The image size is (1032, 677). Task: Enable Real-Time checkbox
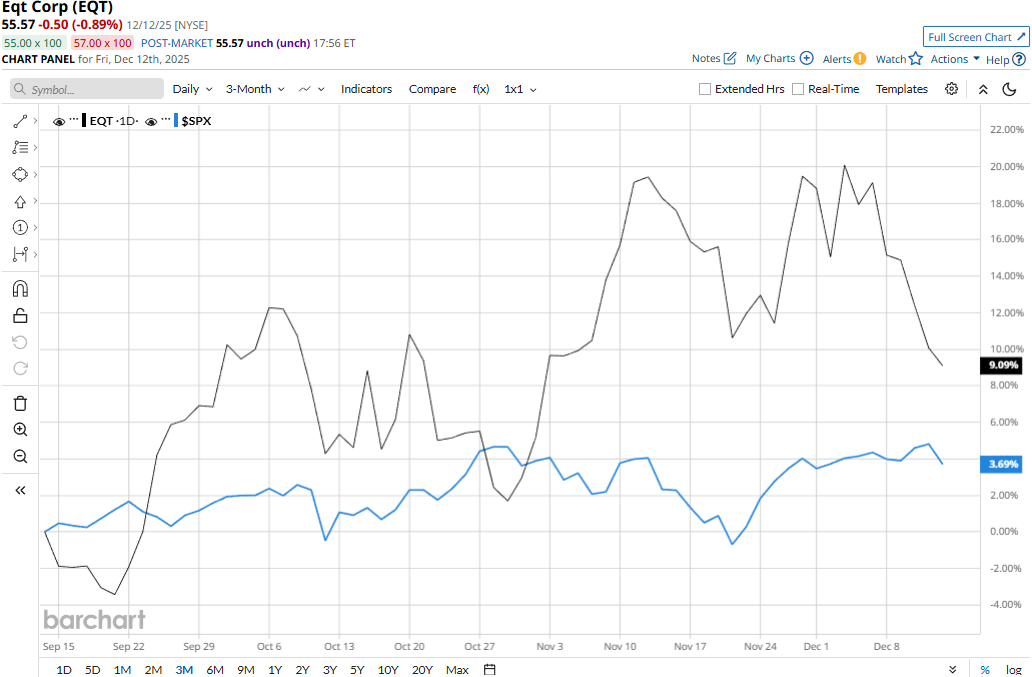point(798,89)
